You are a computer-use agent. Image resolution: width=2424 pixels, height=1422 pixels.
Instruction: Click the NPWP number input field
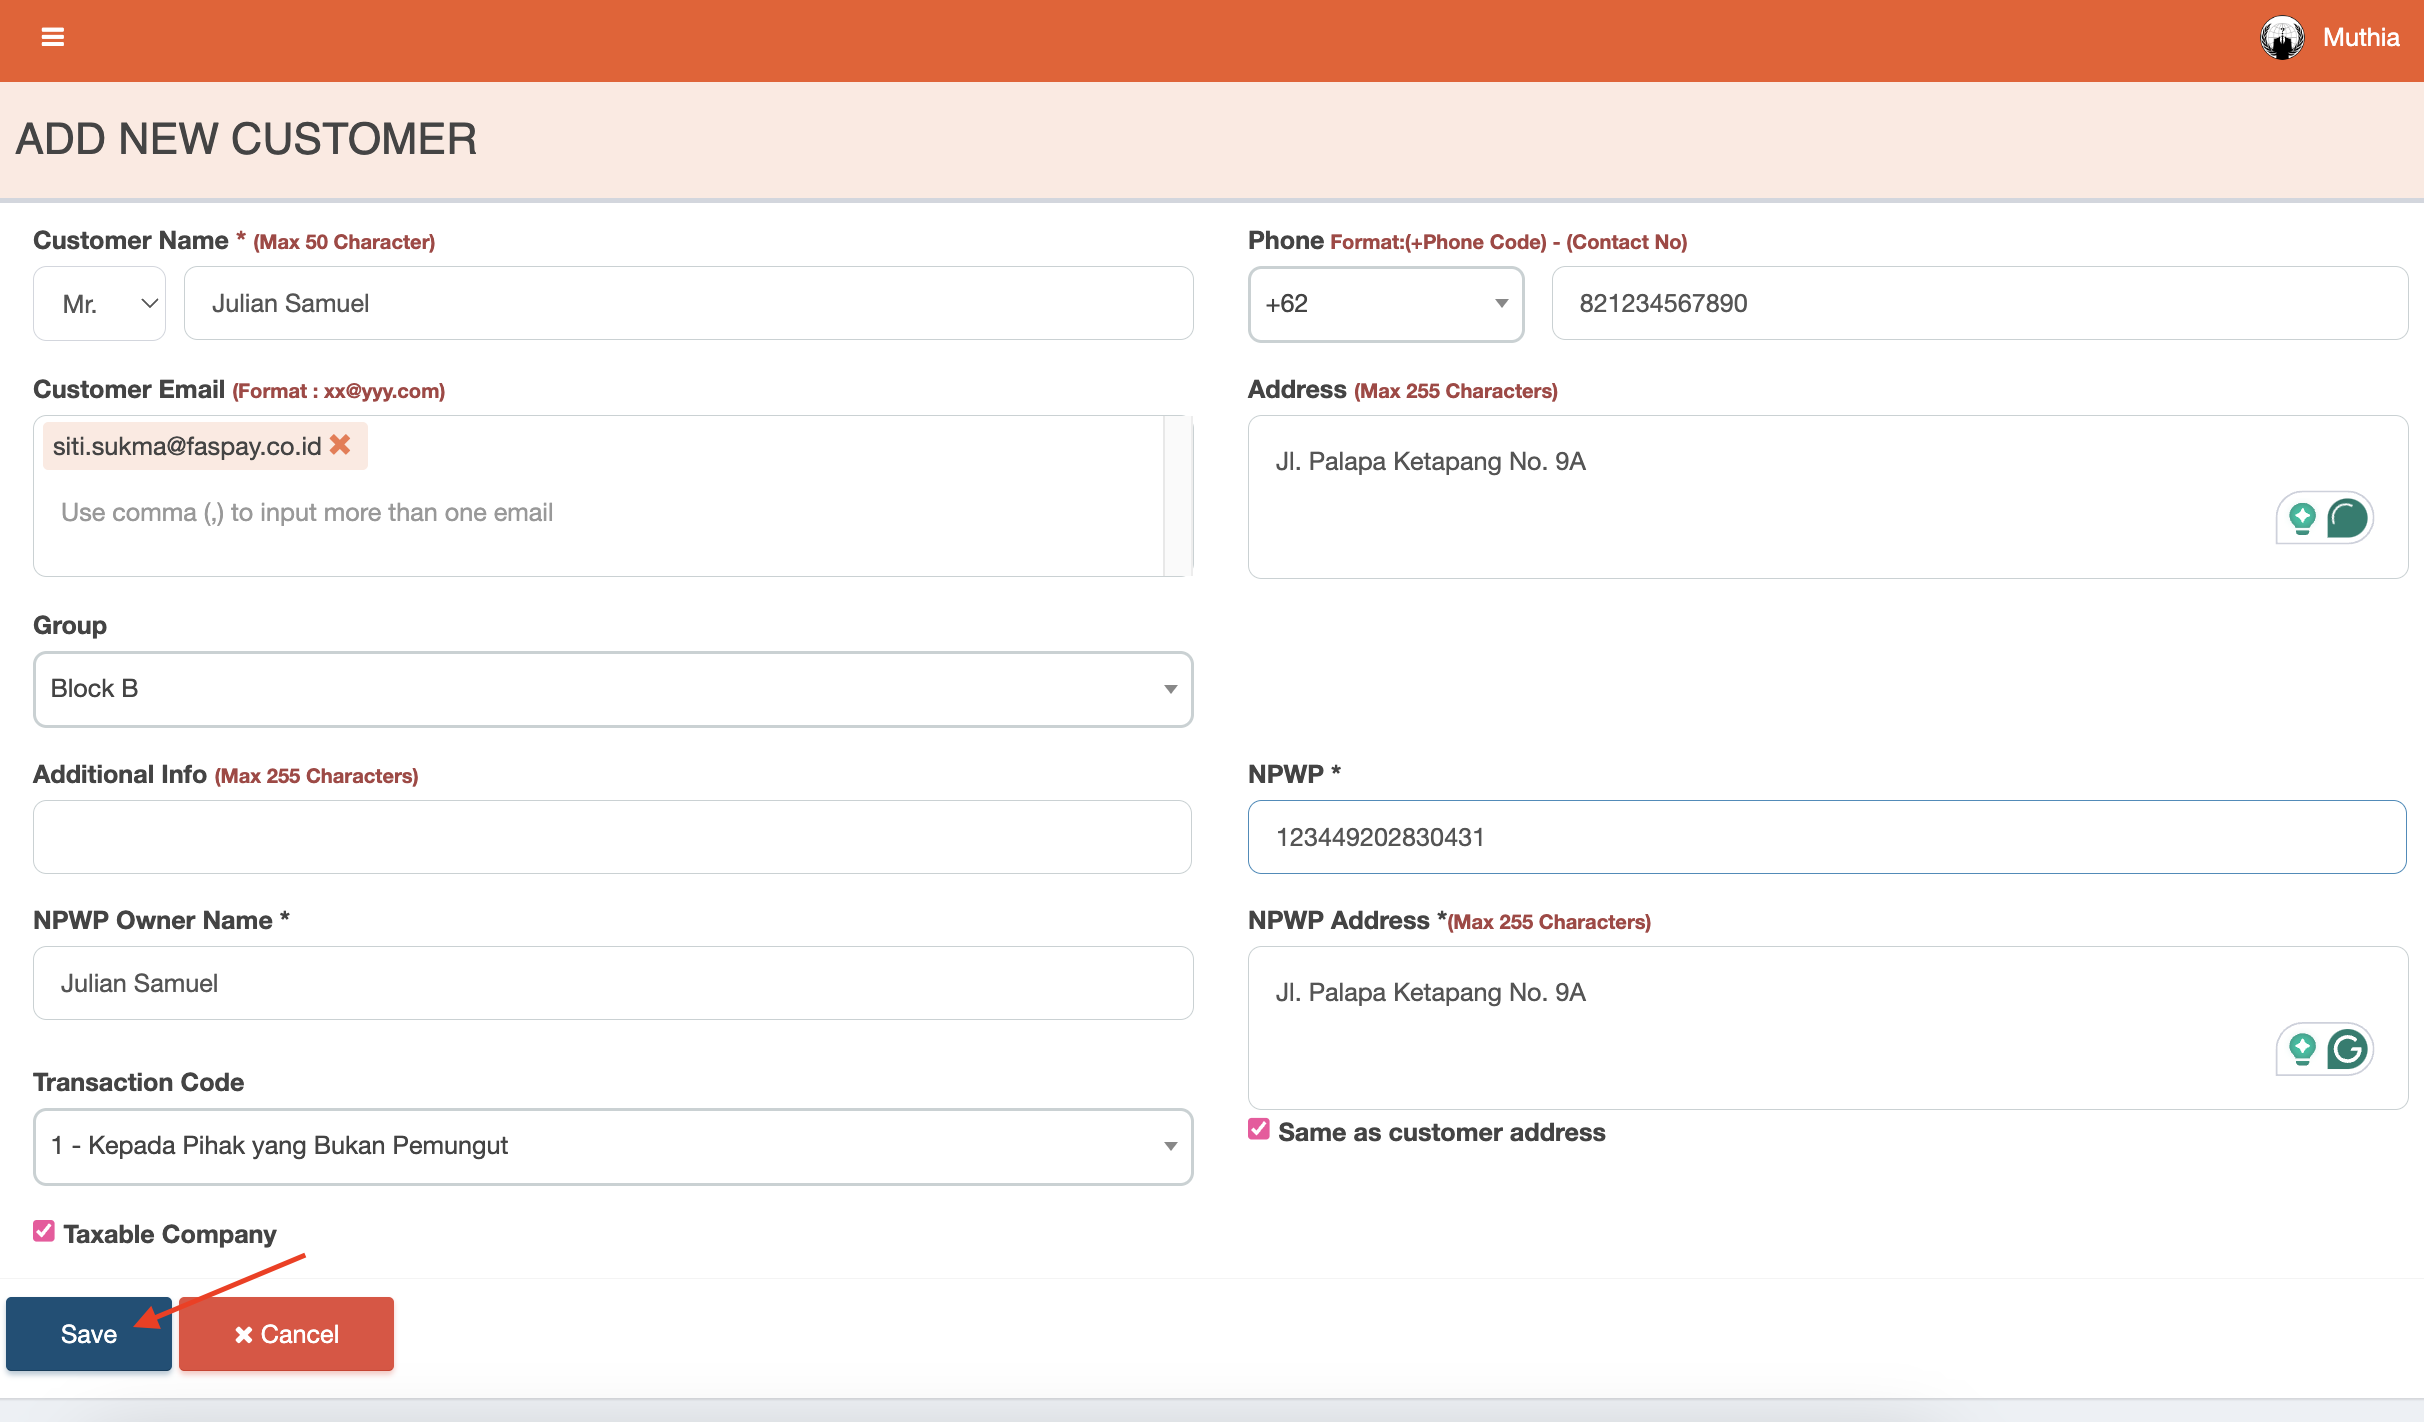coord(1826,837)
